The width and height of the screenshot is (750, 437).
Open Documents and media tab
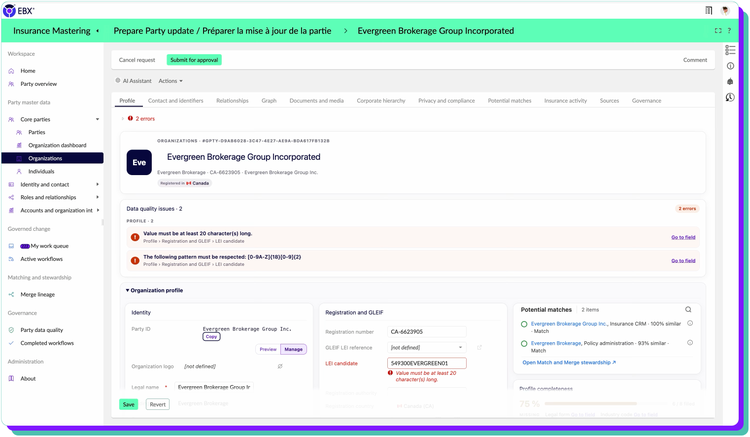pos(316,101)
